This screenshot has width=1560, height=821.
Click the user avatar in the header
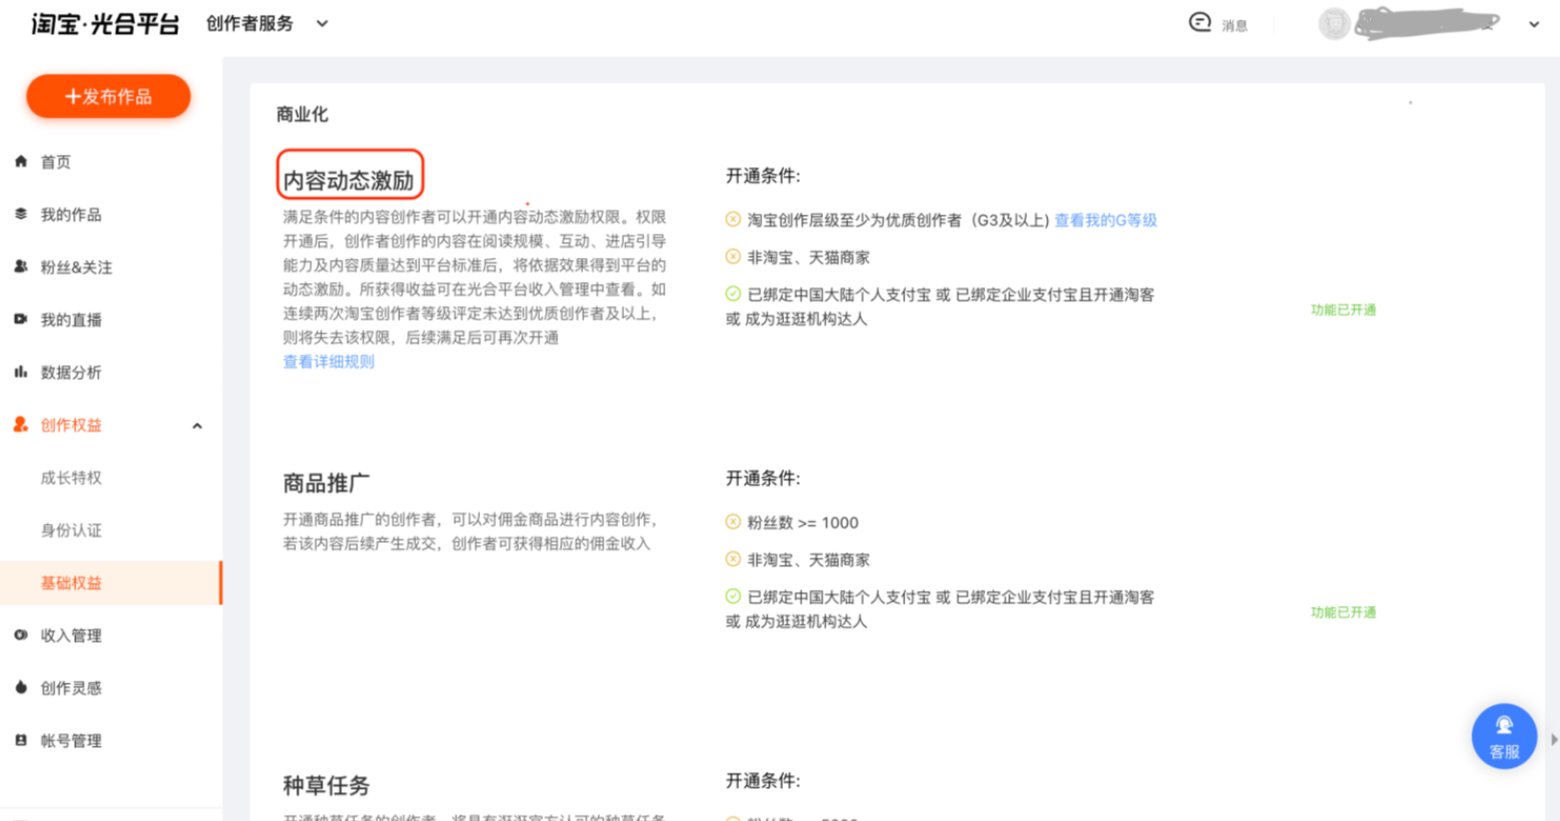pyautogui.click(x=1334, y=24)
